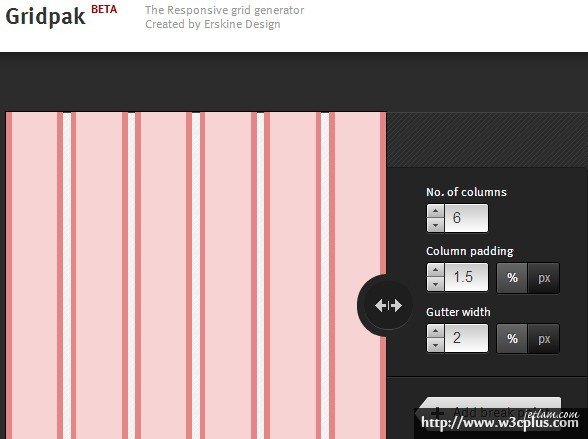Click the 'No. of columns' label

[x=466, y=192]
